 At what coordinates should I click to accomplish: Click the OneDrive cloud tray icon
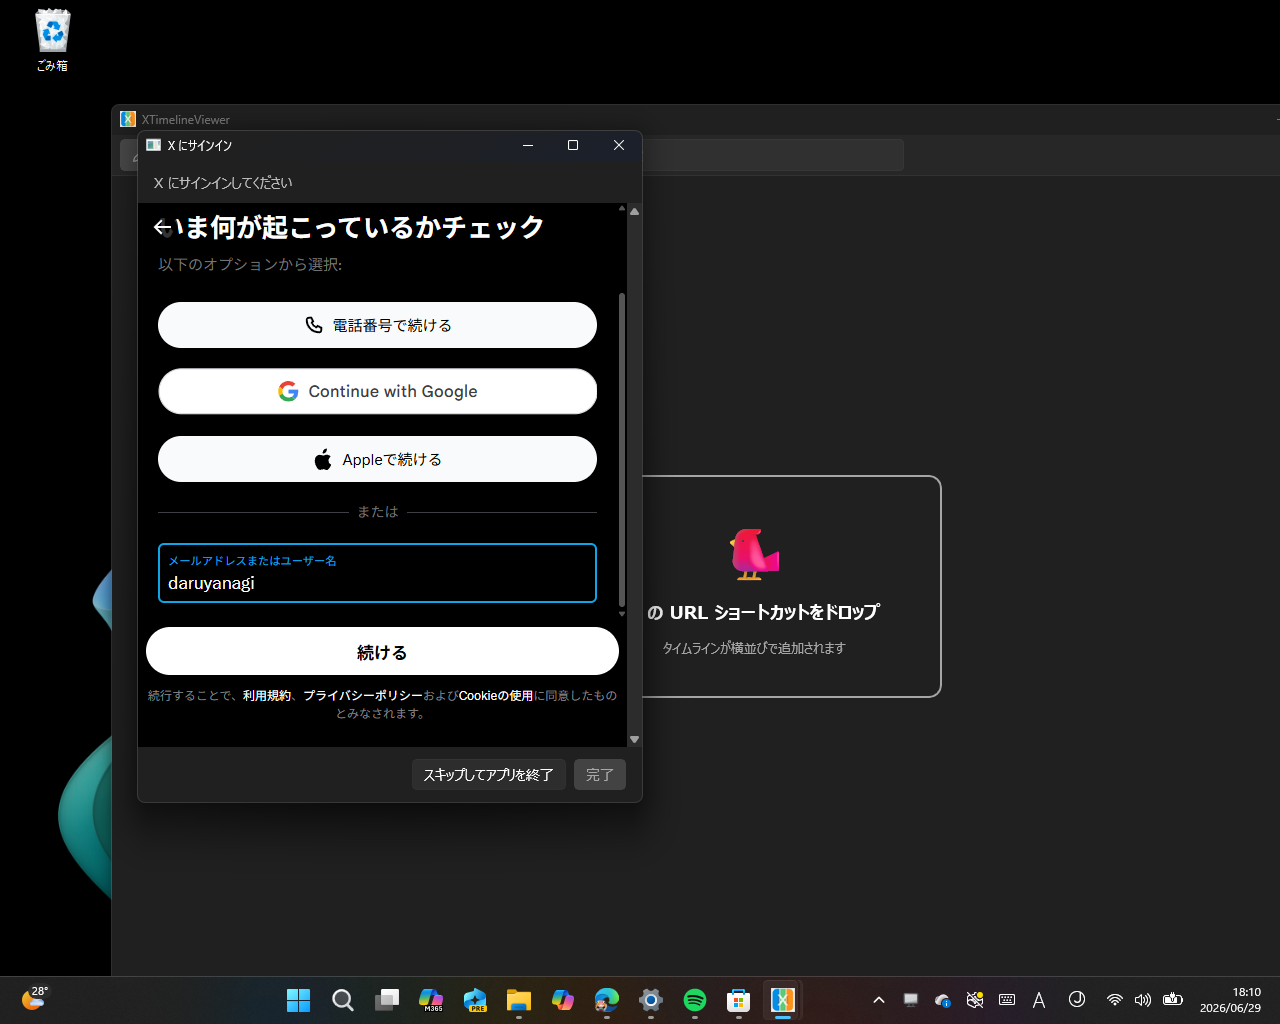pos(943,1000)
